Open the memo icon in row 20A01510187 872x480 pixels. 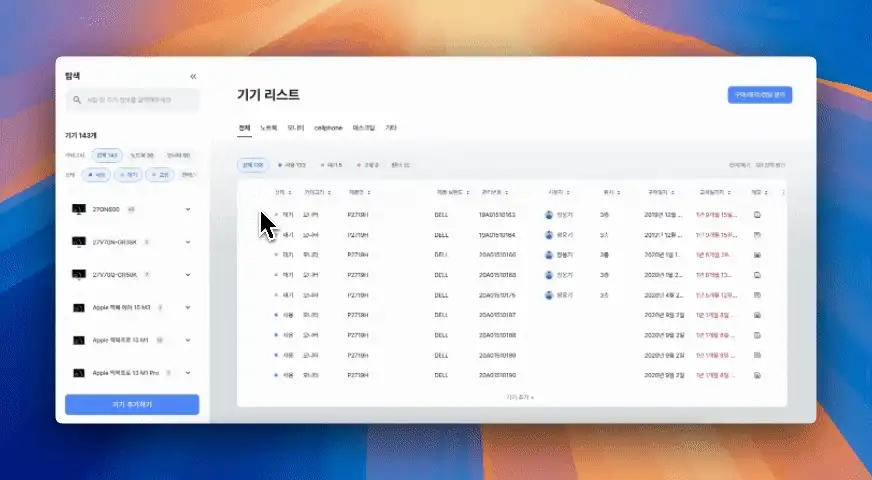coord(757,315)
